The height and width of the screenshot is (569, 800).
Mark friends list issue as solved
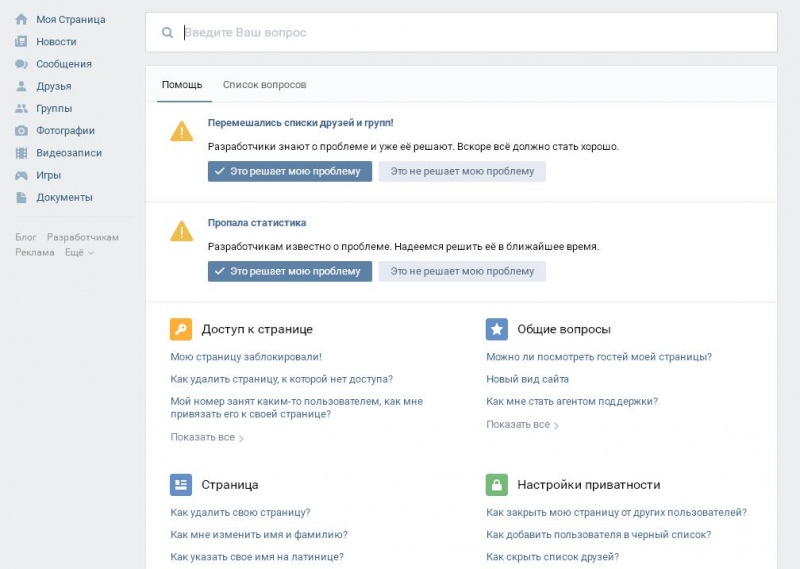click(290, 171)
